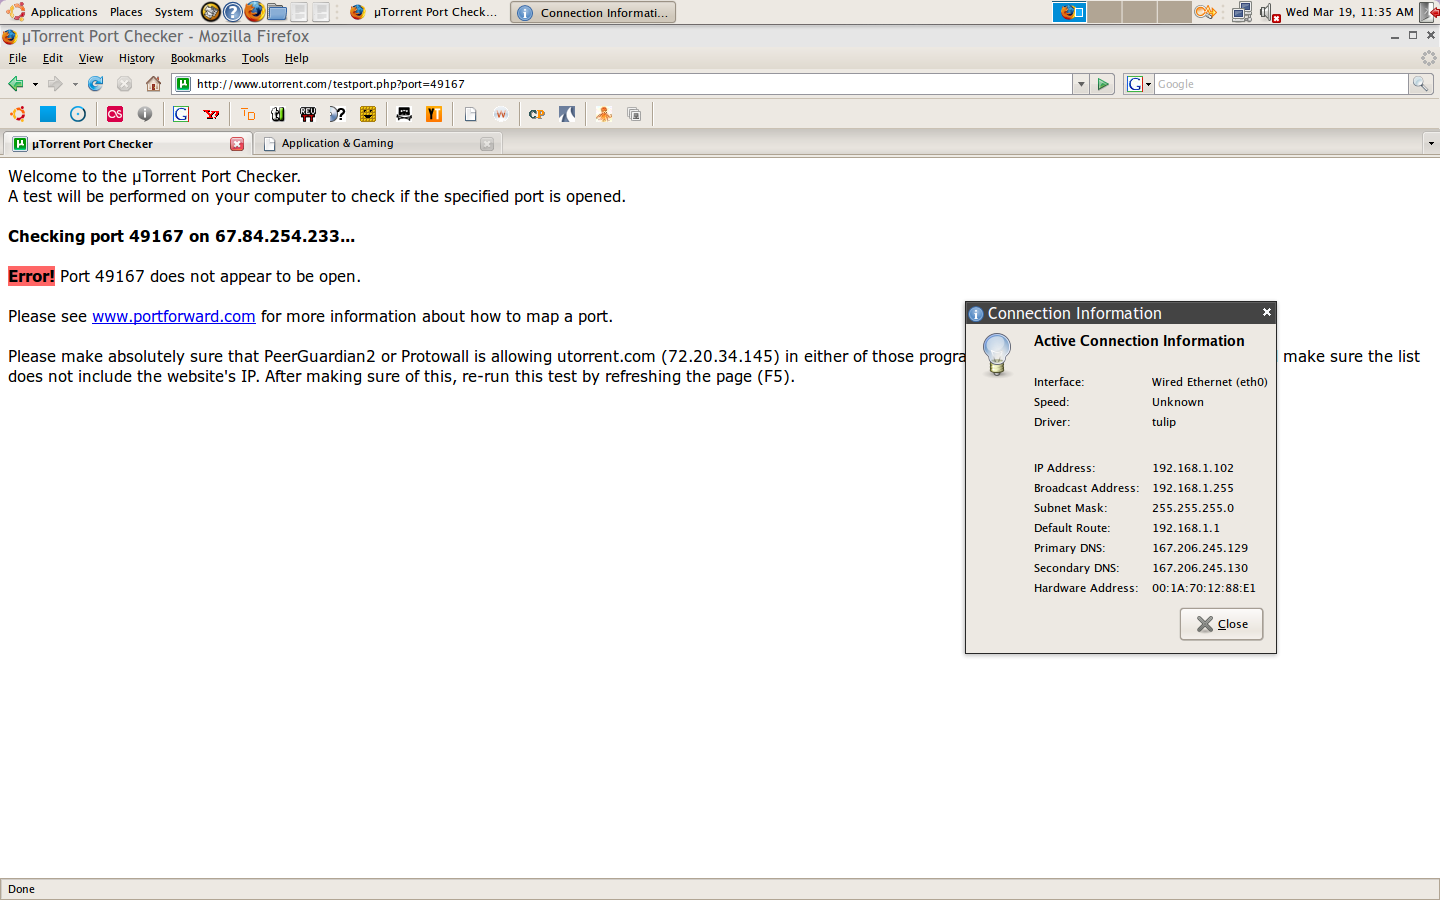Open the blue circle bookmark icon
The height and width of the screenshot is (900, 1440).
[78, 114]
